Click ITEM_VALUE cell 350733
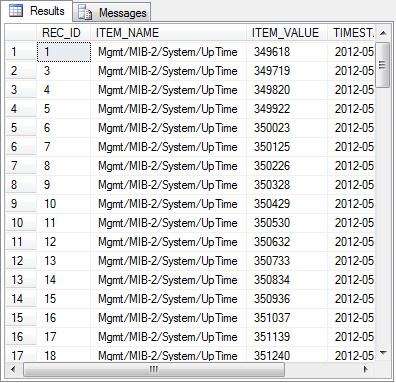This screenshot has width=396, height=383. pyautogui.click(x=287, y=261)
